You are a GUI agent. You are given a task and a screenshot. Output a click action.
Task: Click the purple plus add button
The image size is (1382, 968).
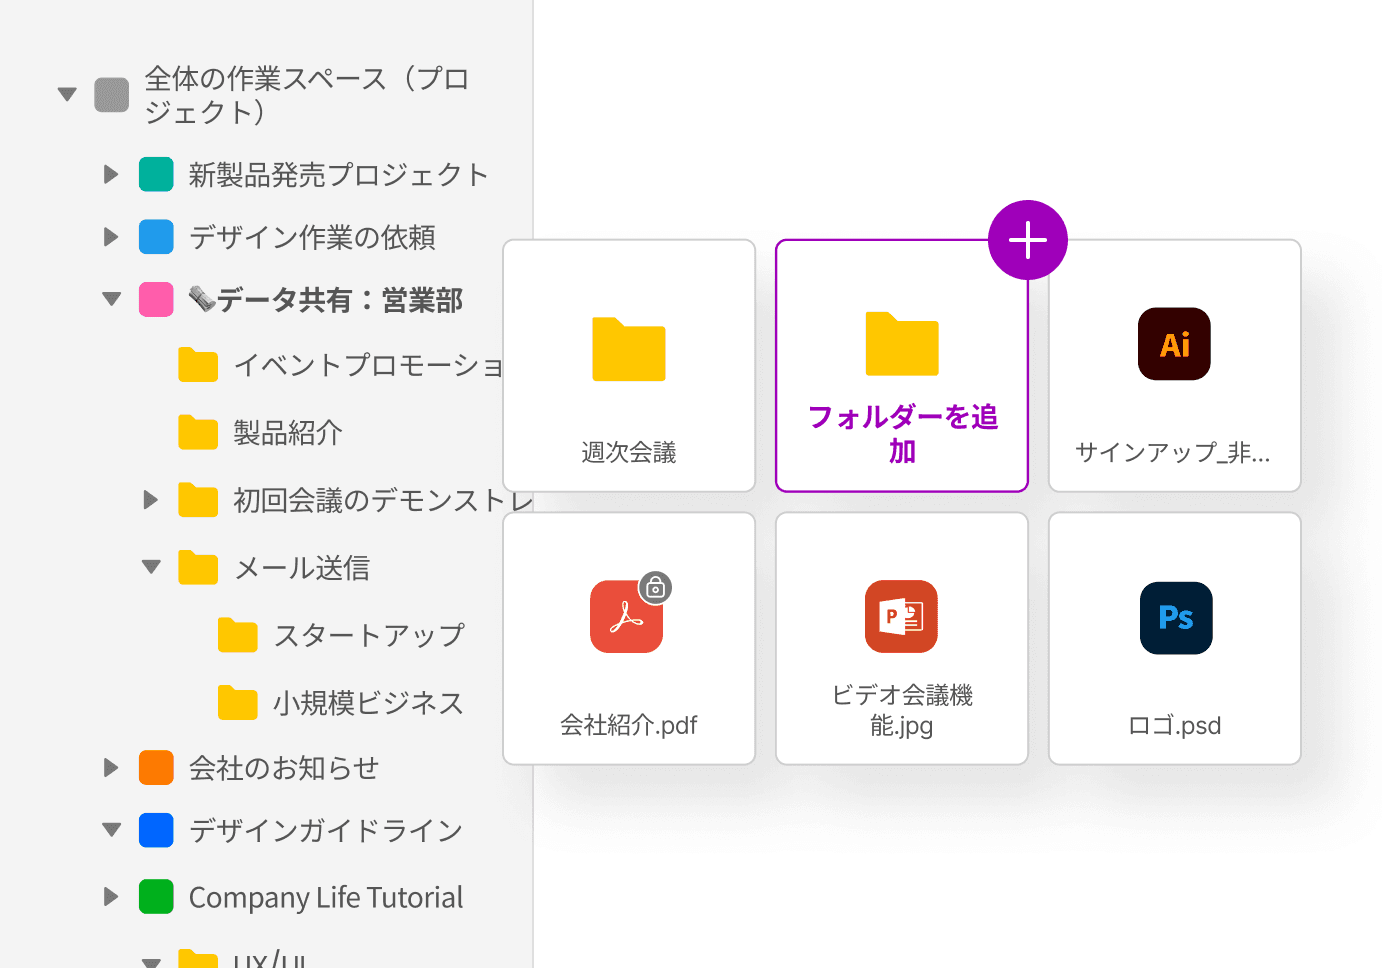click(1027, 240)
